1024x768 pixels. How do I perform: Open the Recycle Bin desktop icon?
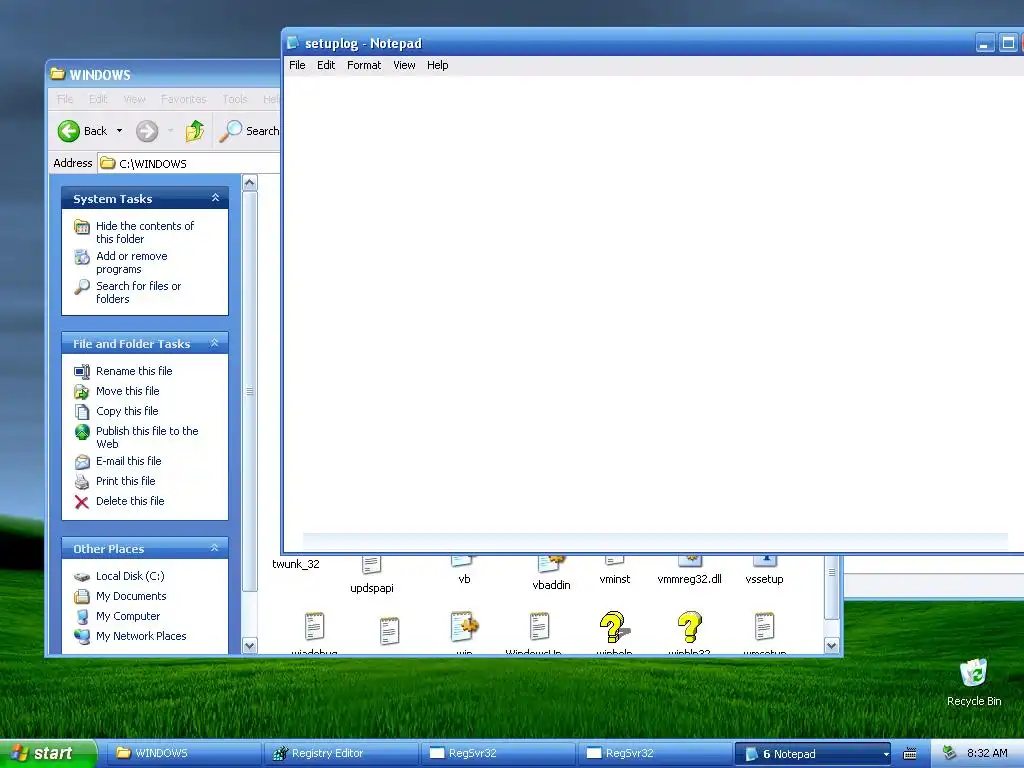[x=974, y=682]
